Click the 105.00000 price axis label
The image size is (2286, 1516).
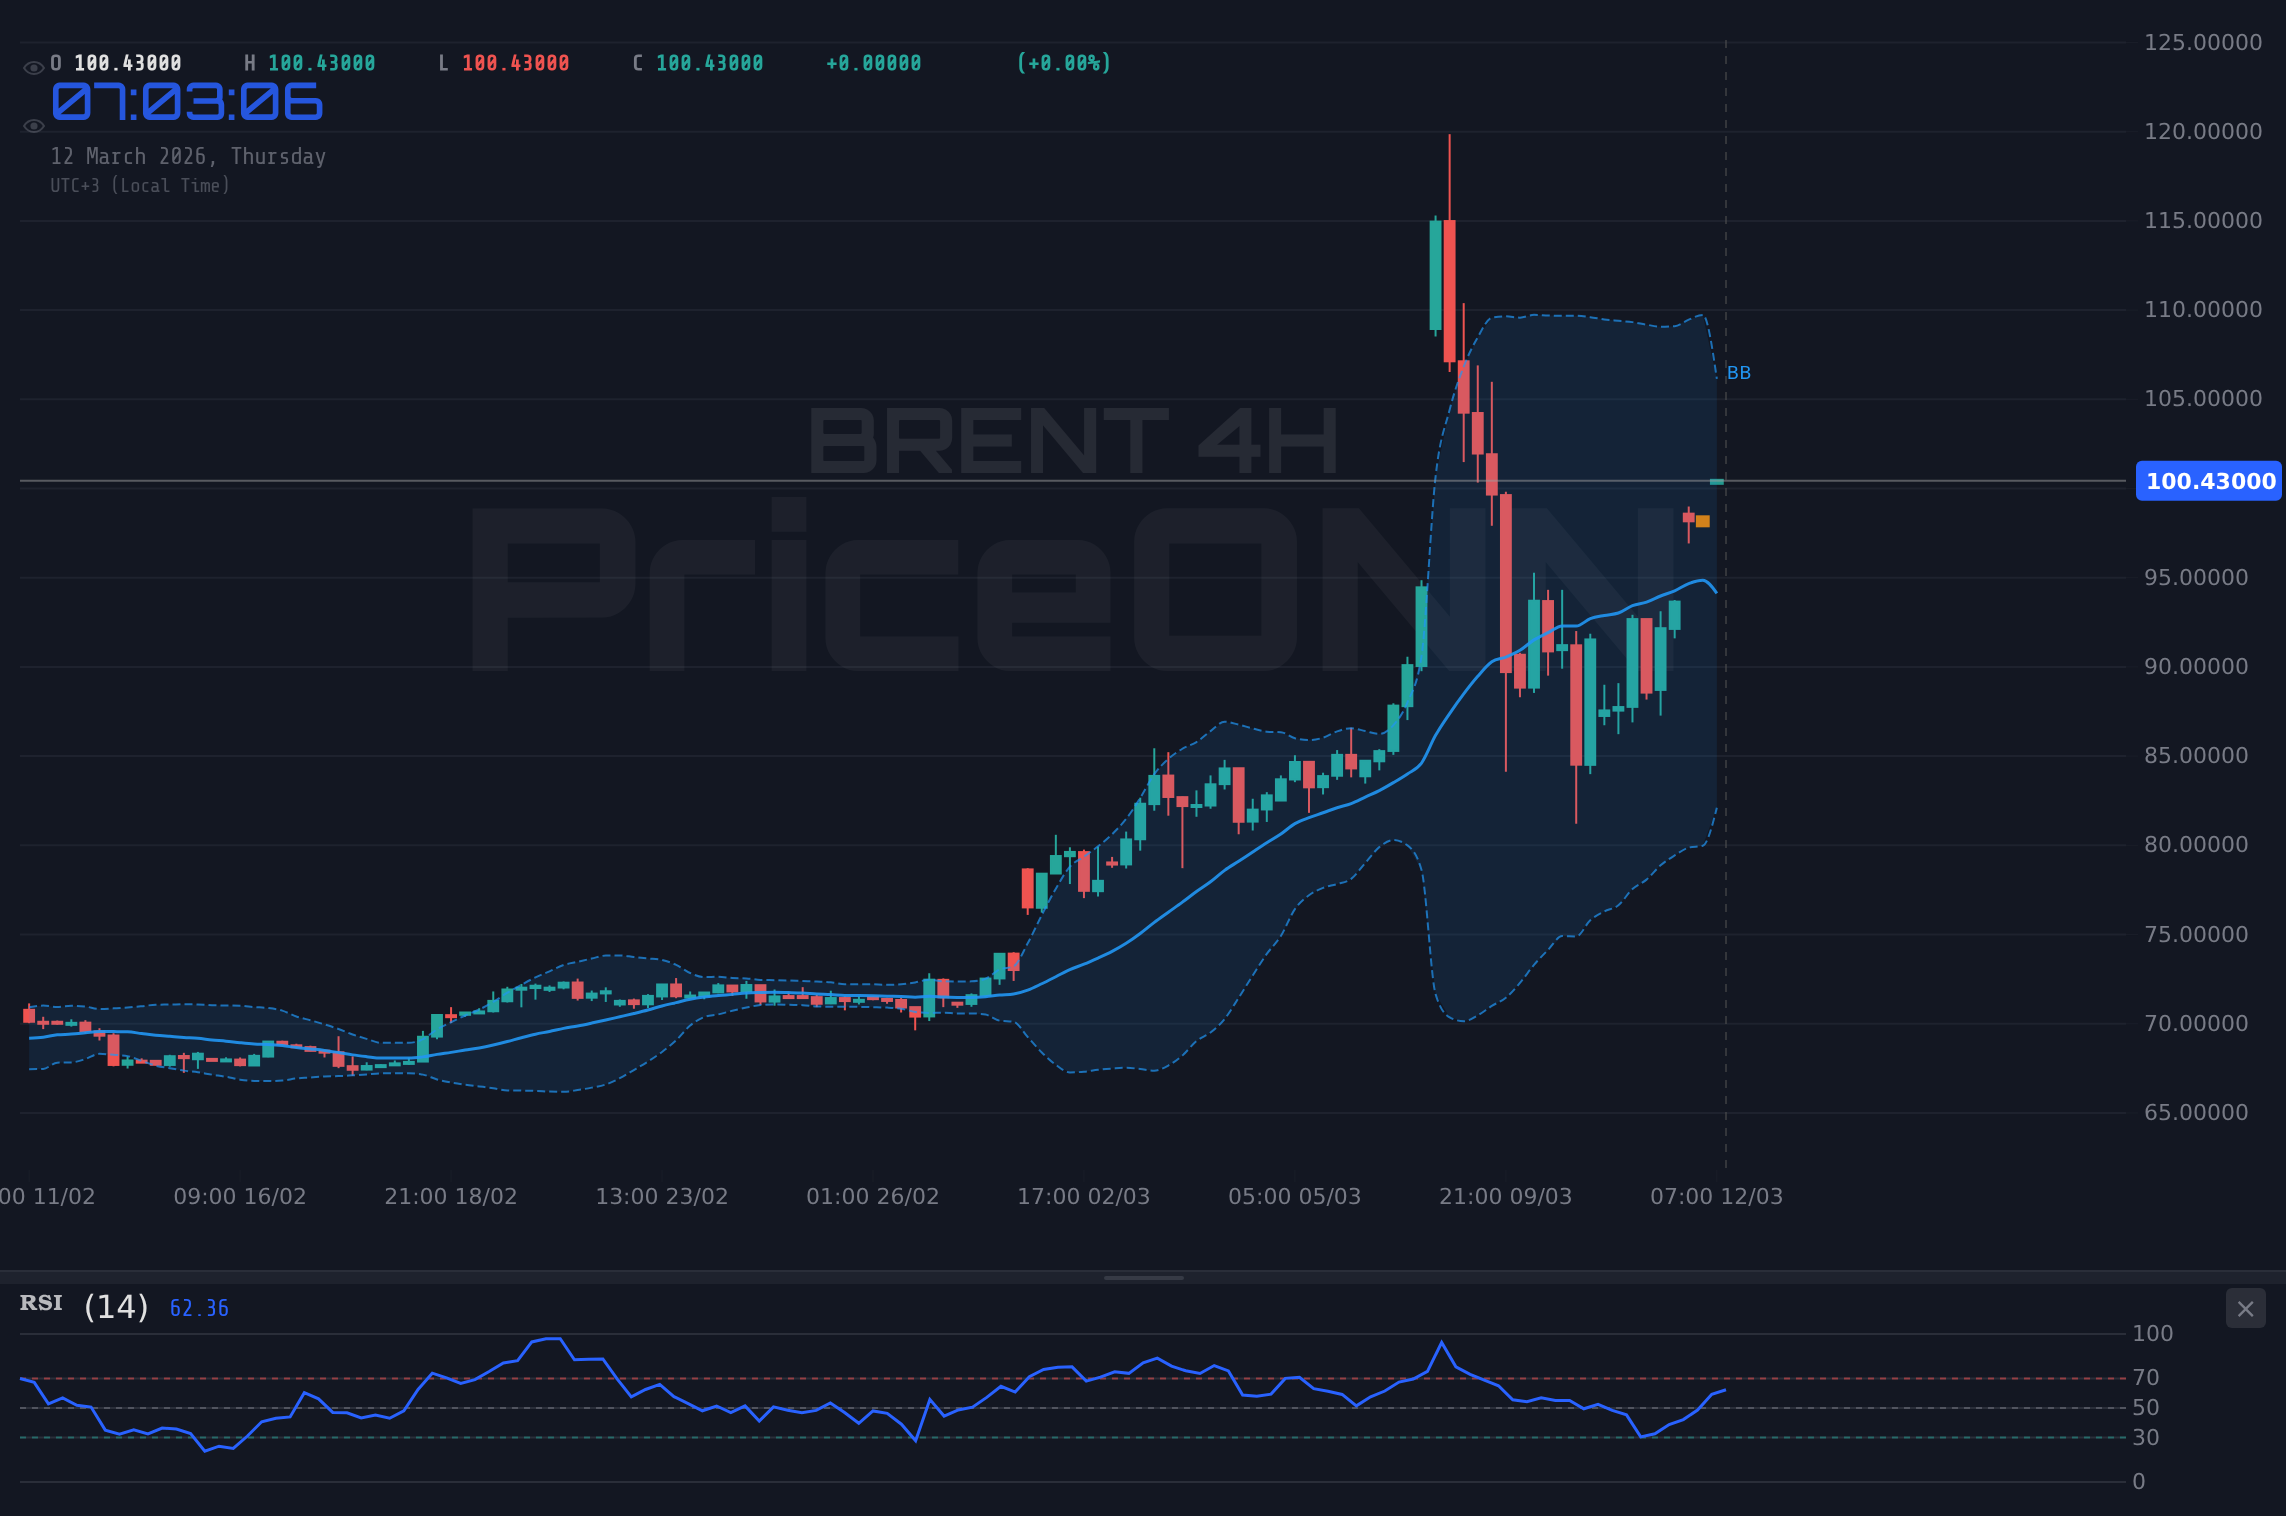point(2202,398)
